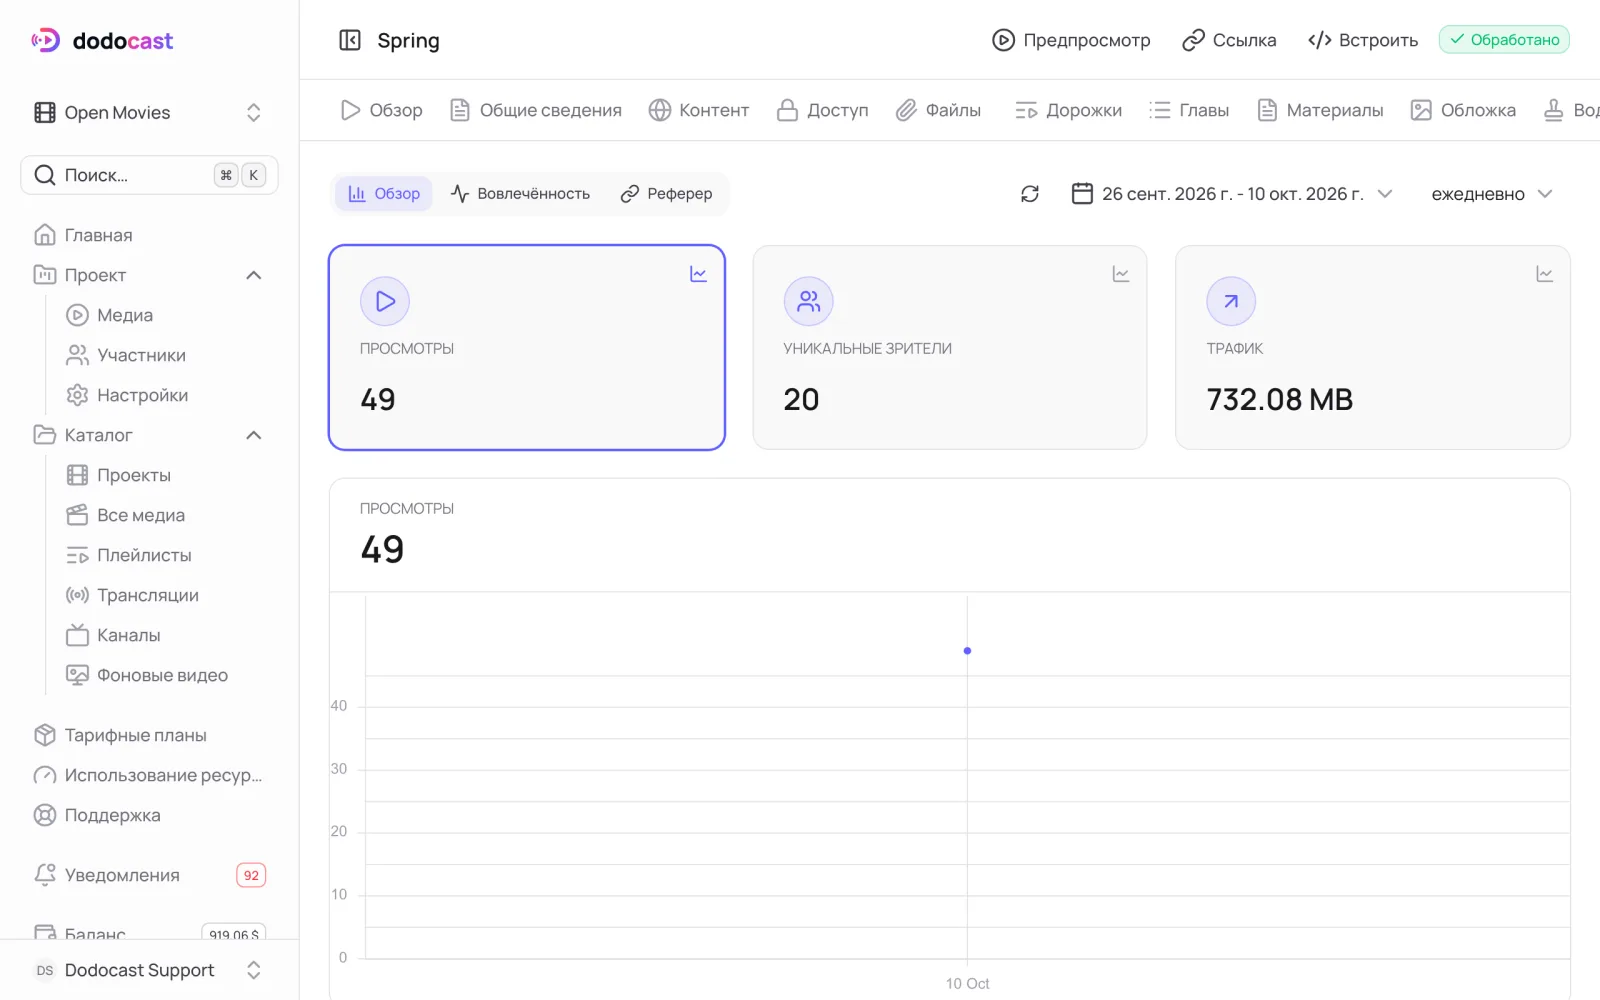Click the Предпросмотр button
The width and height of the screenshot is (1600, 1000).
point(1071,40)
